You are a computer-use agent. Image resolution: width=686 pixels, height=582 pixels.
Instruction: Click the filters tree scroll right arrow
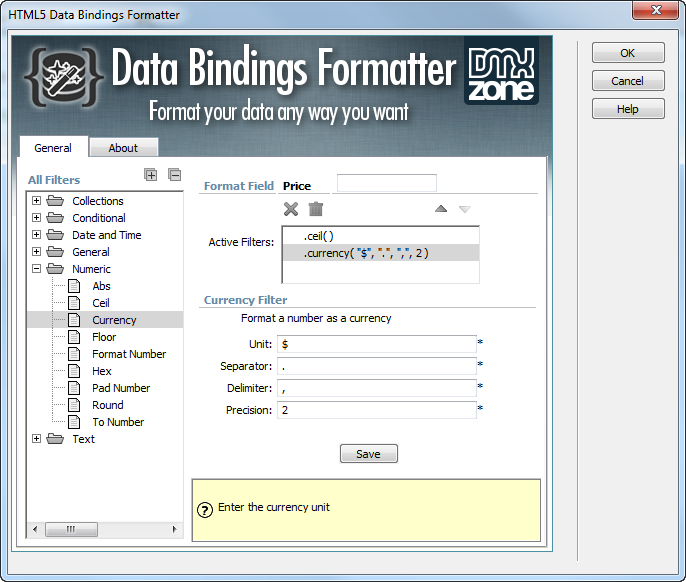(x=175, y=529)
